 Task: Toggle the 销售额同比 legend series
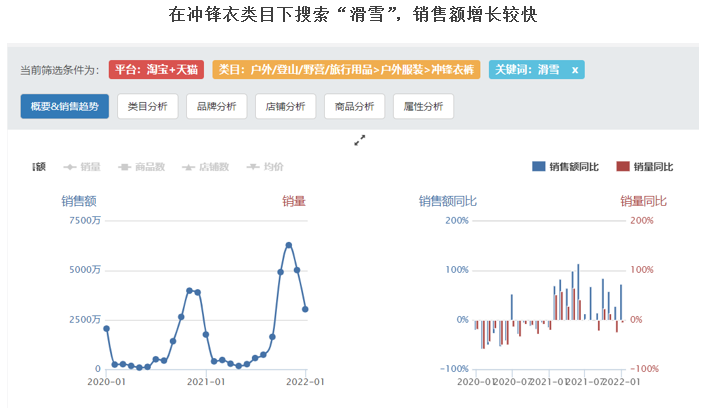566,167
